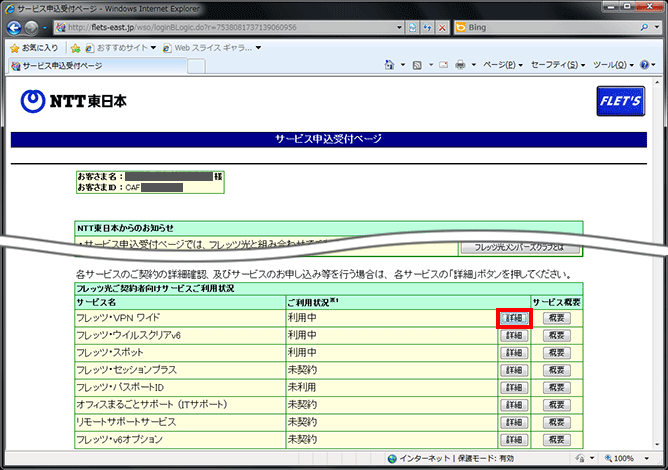Open 概要 for フレッツ・パスポートID
Viewport: 668px width, 470px height.
pyautogui.click(x=556, y=387)
